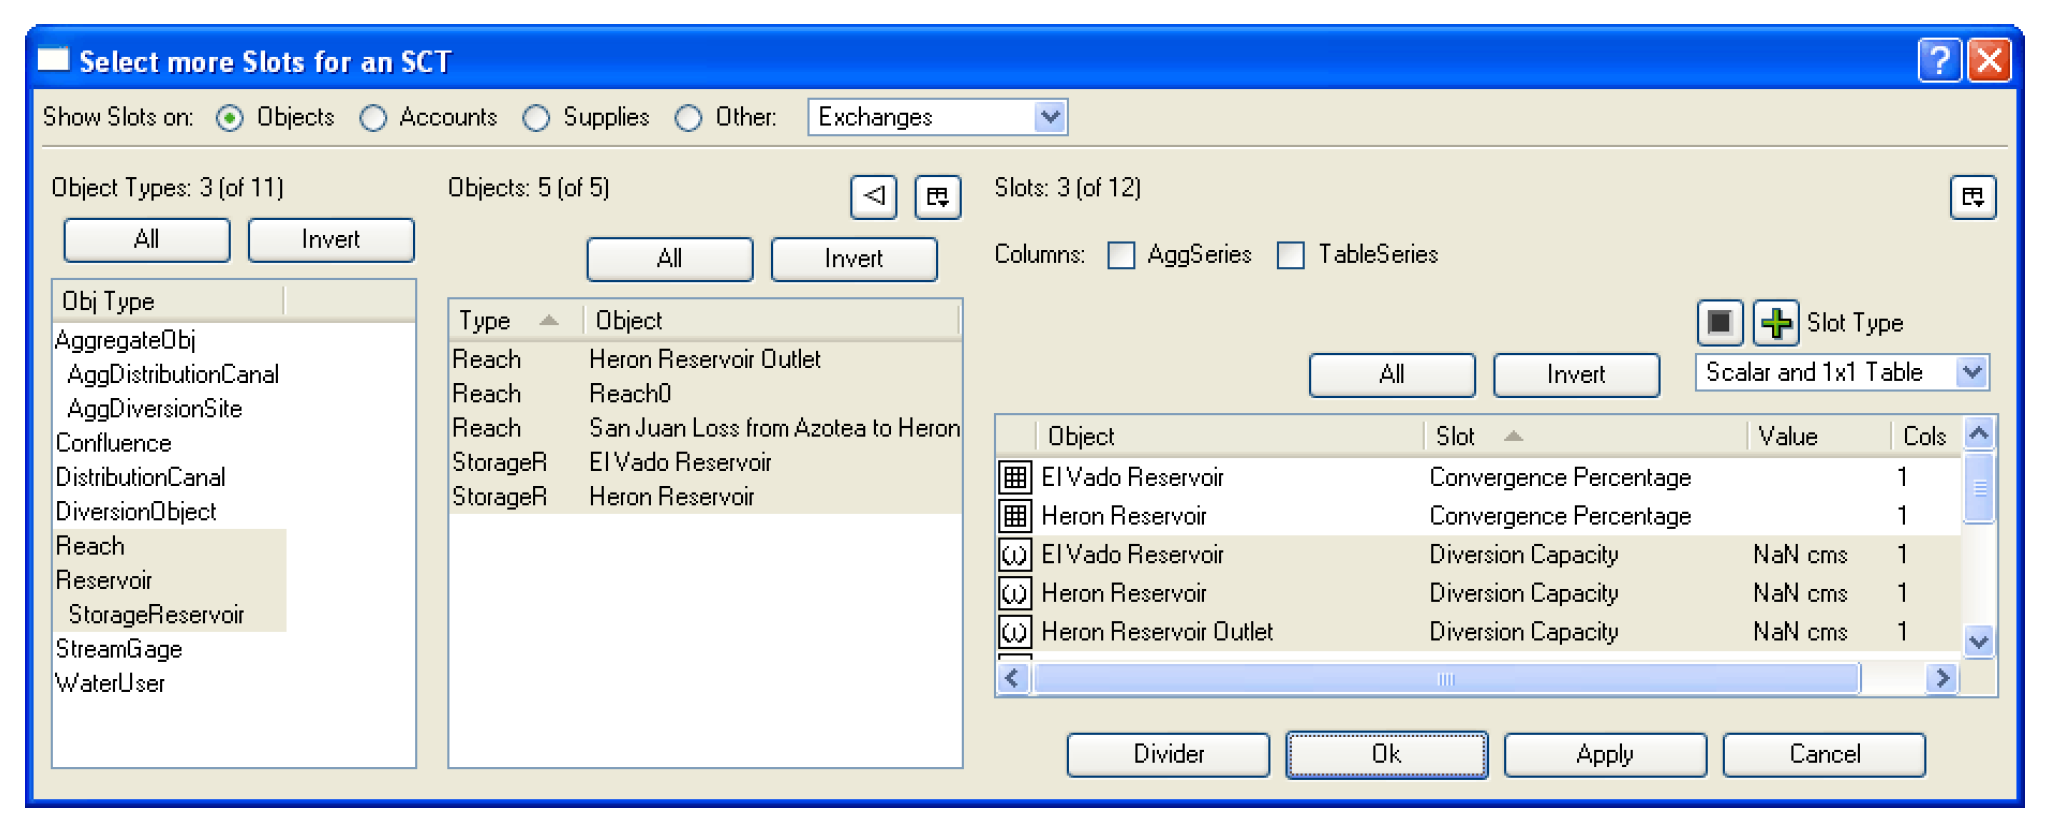Select Heron Reservoir in Objects list
The height and width of the screenshot is (833, 2050).
[705, 497]
